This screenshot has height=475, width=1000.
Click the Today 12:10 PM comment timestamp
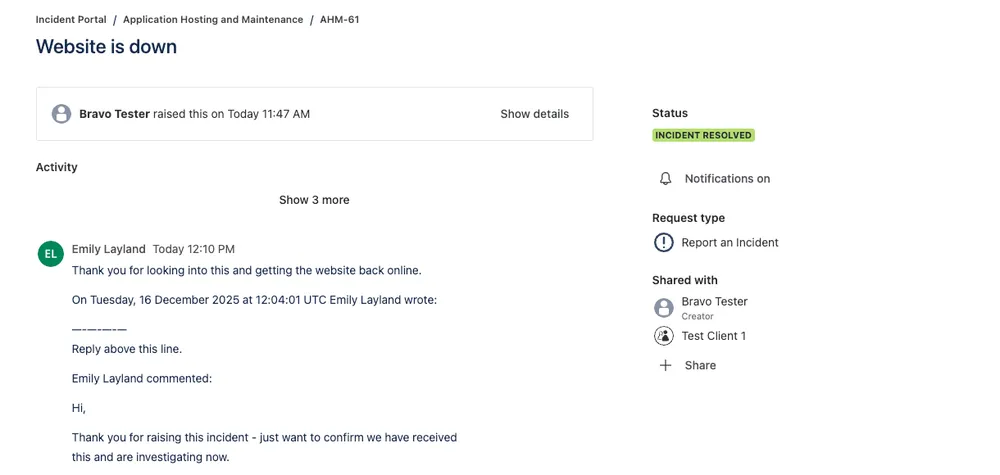[x=194, y=249]
